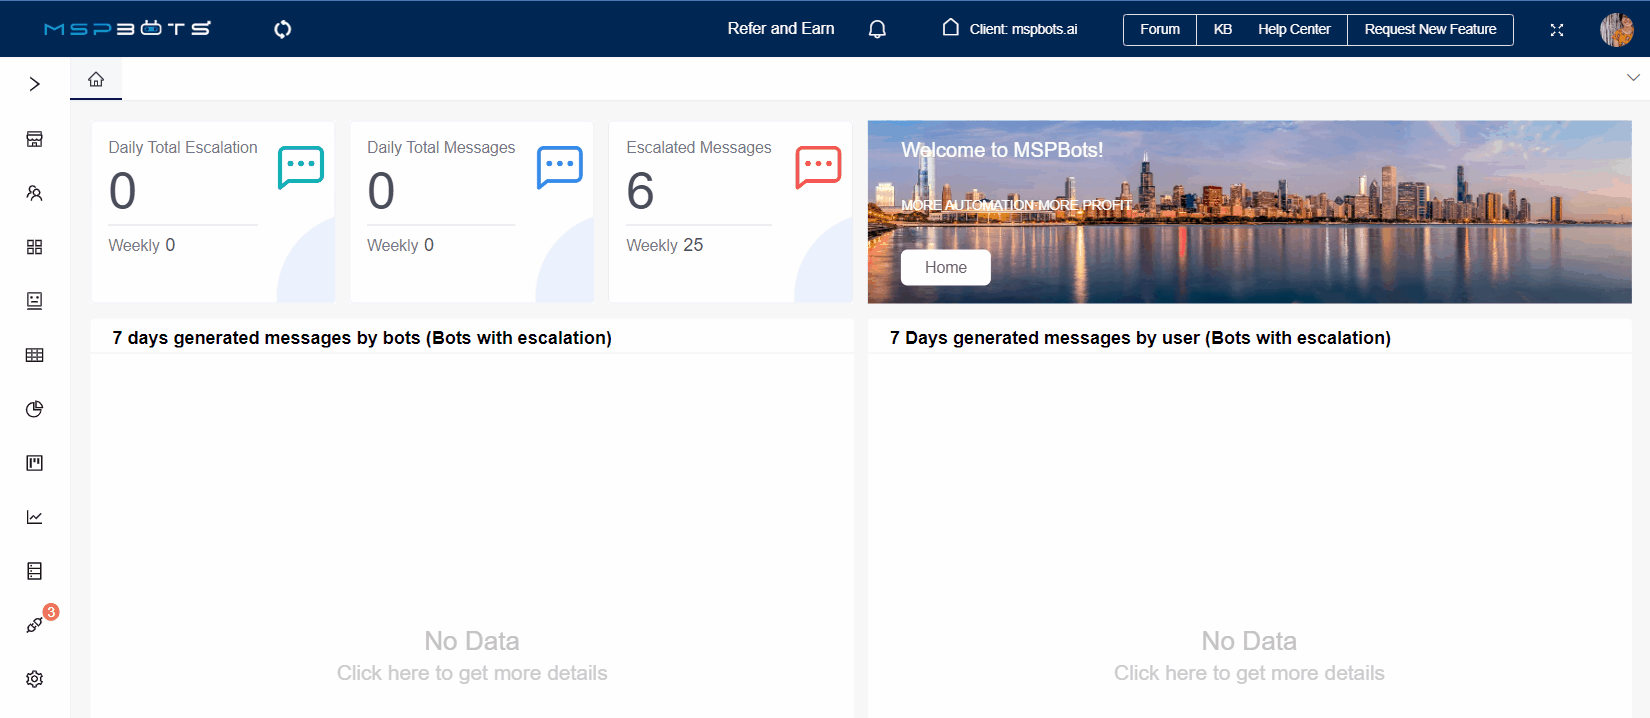Click the Request New Feature button
This screenshot has height=718, width=1650.
1430,30
